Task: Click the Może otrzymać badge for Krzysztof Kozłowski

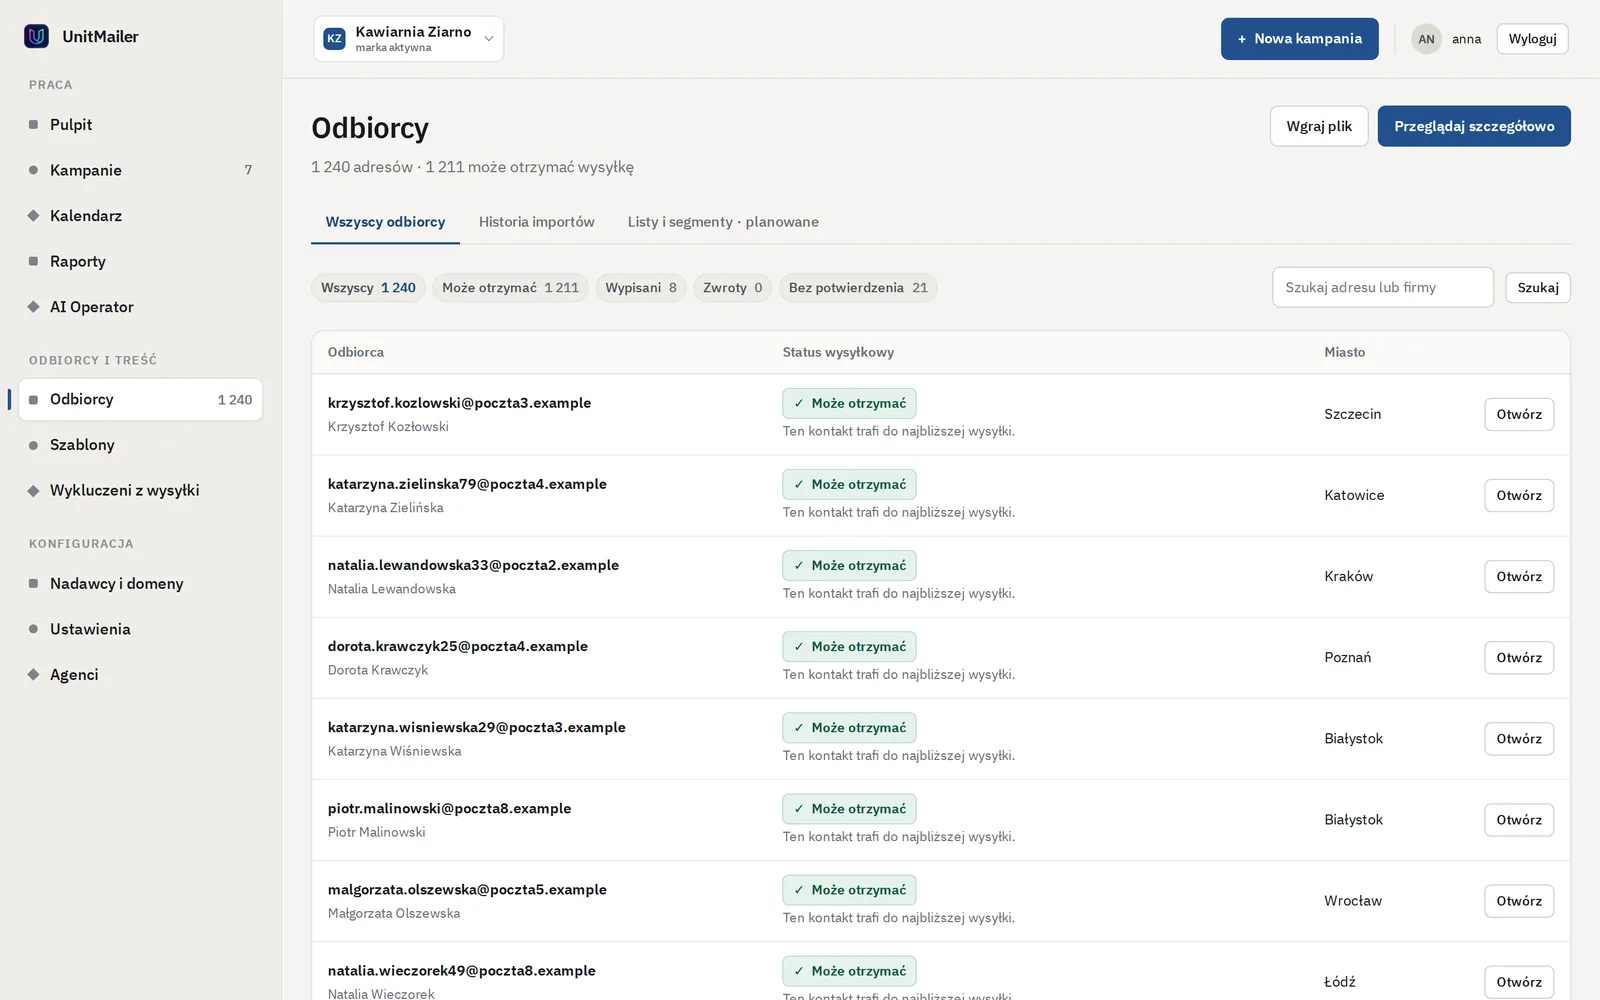Action: pos(849,403)
